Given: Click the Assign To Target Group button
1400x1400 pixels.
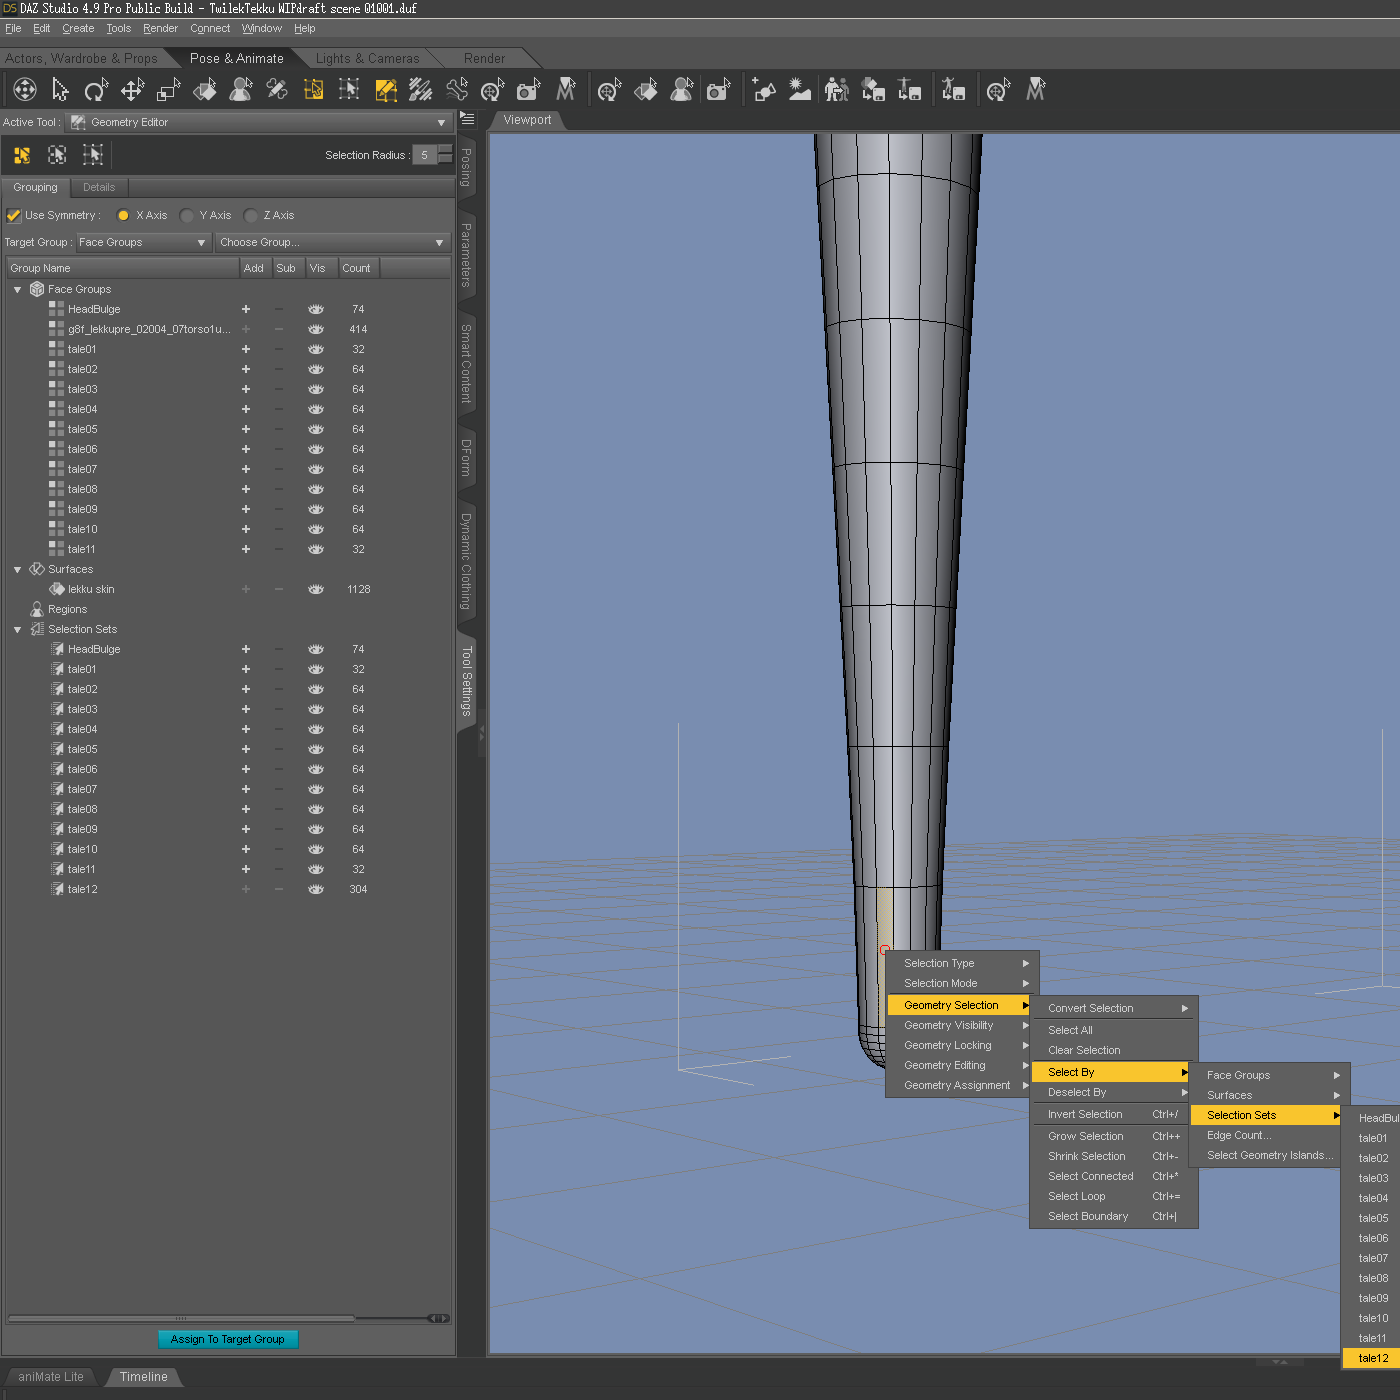Looking at the screenshot, I should click(228, 1339).
